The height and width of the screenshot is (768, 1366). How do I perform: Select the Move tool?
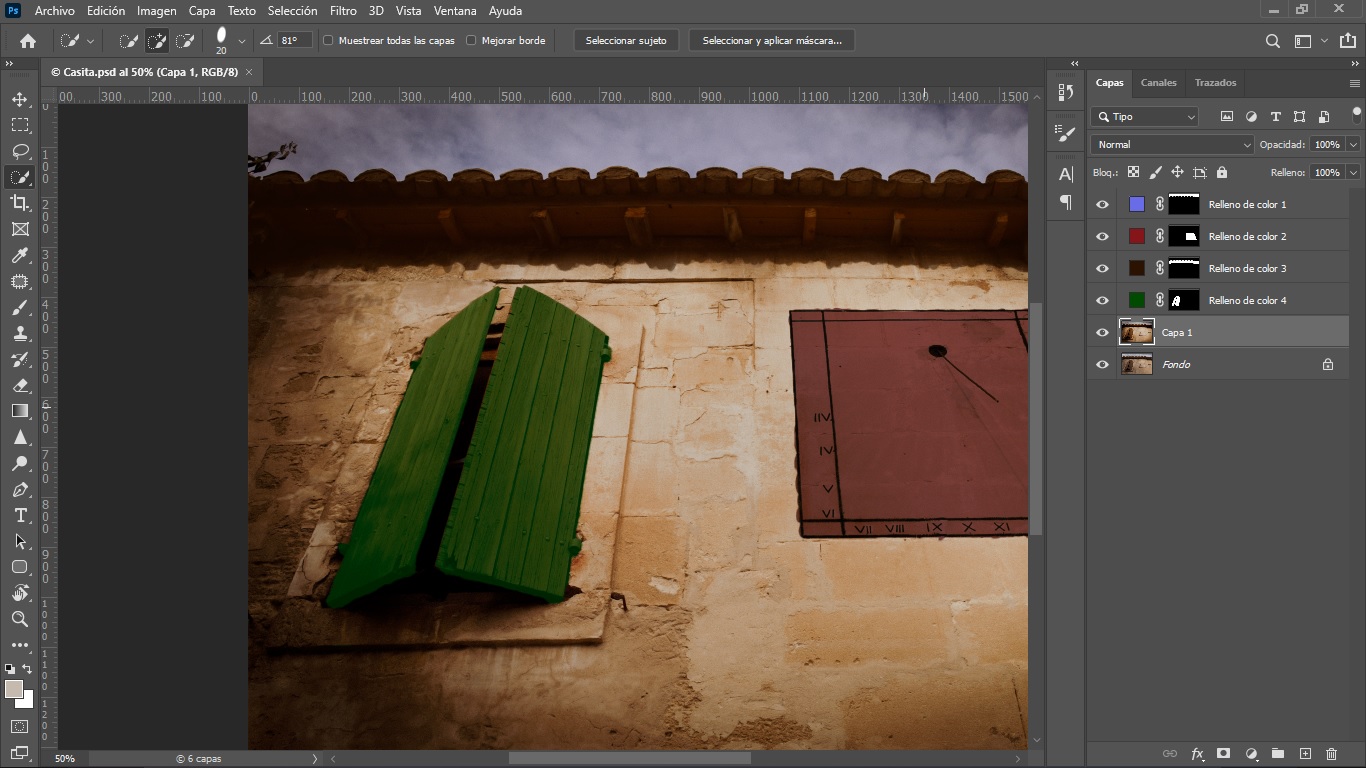click(20, 99)
